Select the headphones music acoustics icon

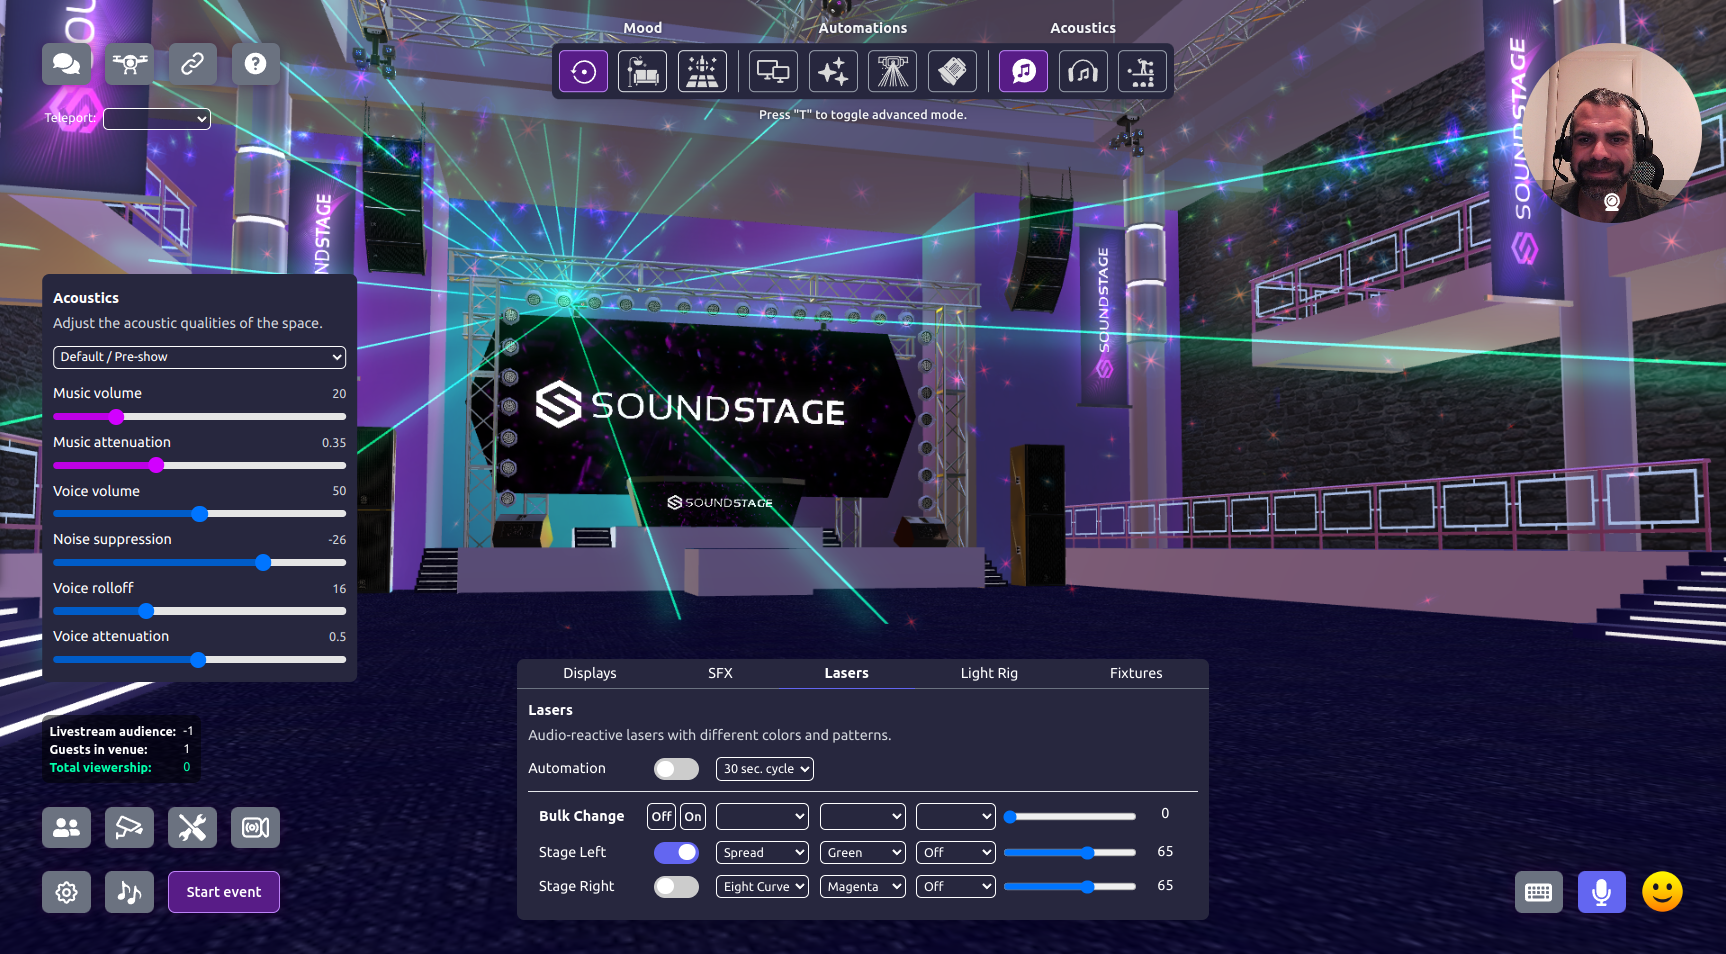[x=1083, y=71]
